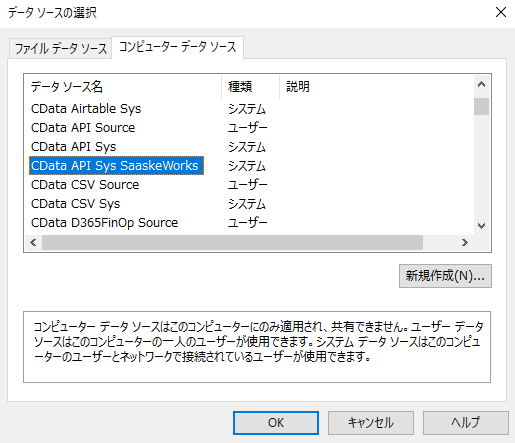Click the vertical scrollbar down arrow
Screen dimensions: 515x443
coord(481,226)
